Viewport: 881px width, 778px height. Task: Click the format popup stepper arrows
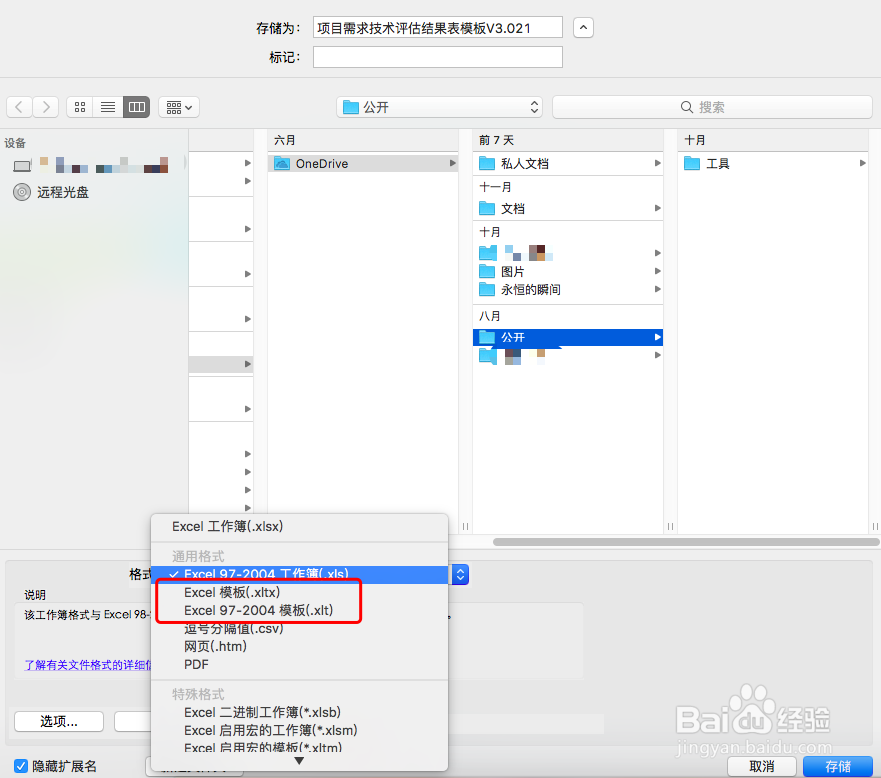coord(460,574)
